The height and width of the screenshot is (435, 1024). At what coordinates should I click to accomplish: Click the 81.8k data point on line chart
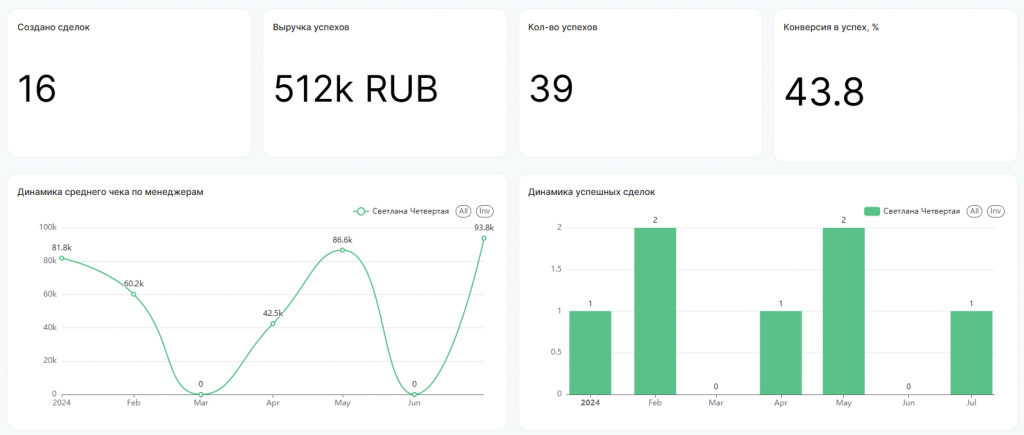click(62, 258)
